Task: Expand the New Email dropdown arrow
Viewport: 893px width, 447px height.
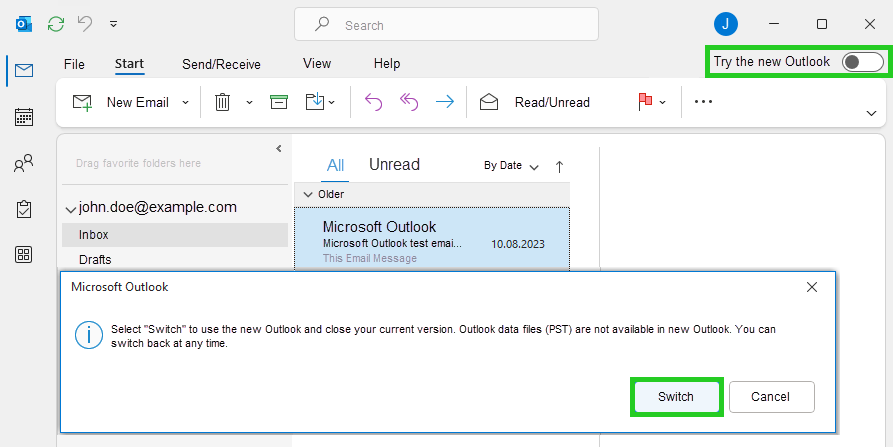Action: click(185, 102)
